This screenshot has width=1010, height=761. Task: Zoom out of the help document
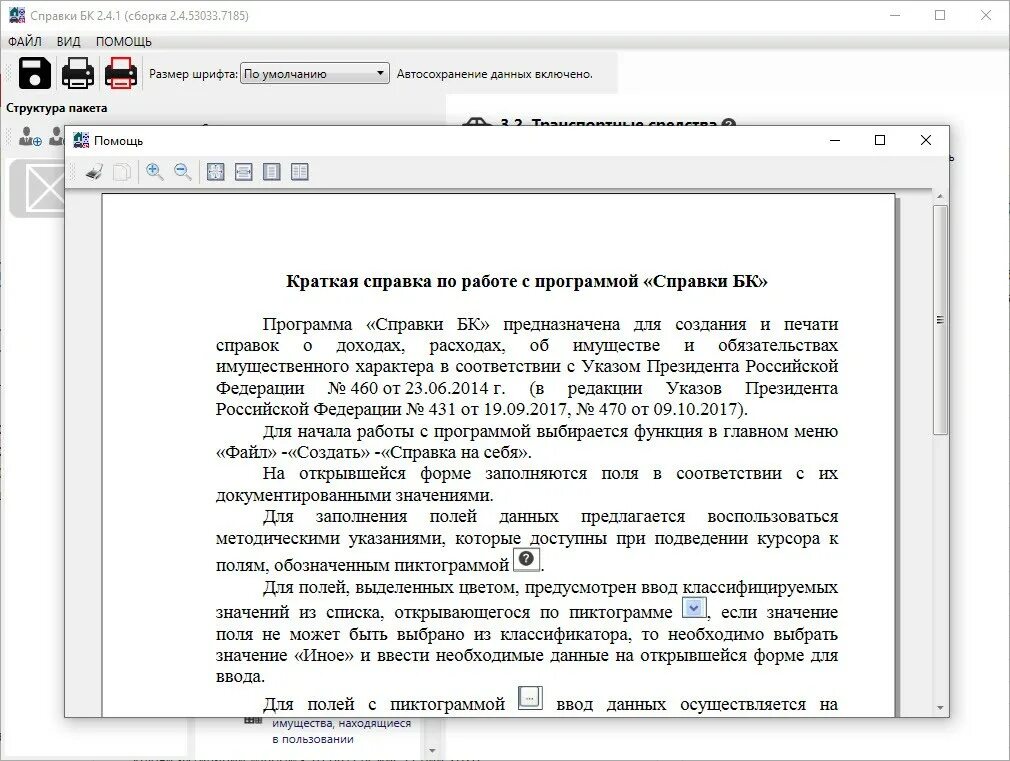point(183,171)
